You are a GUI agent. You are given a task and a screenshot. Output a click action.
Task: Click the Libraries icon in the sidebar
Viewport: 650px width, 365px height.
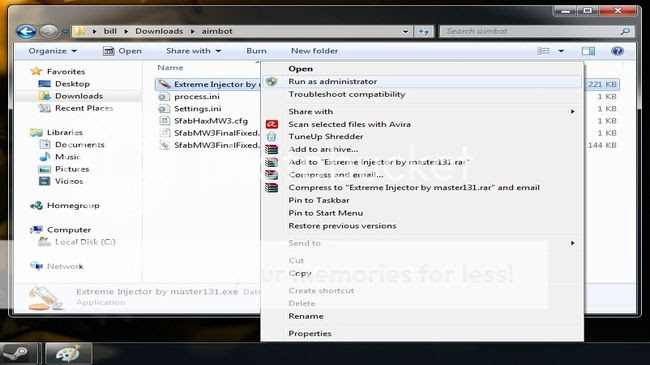point(36,132)
